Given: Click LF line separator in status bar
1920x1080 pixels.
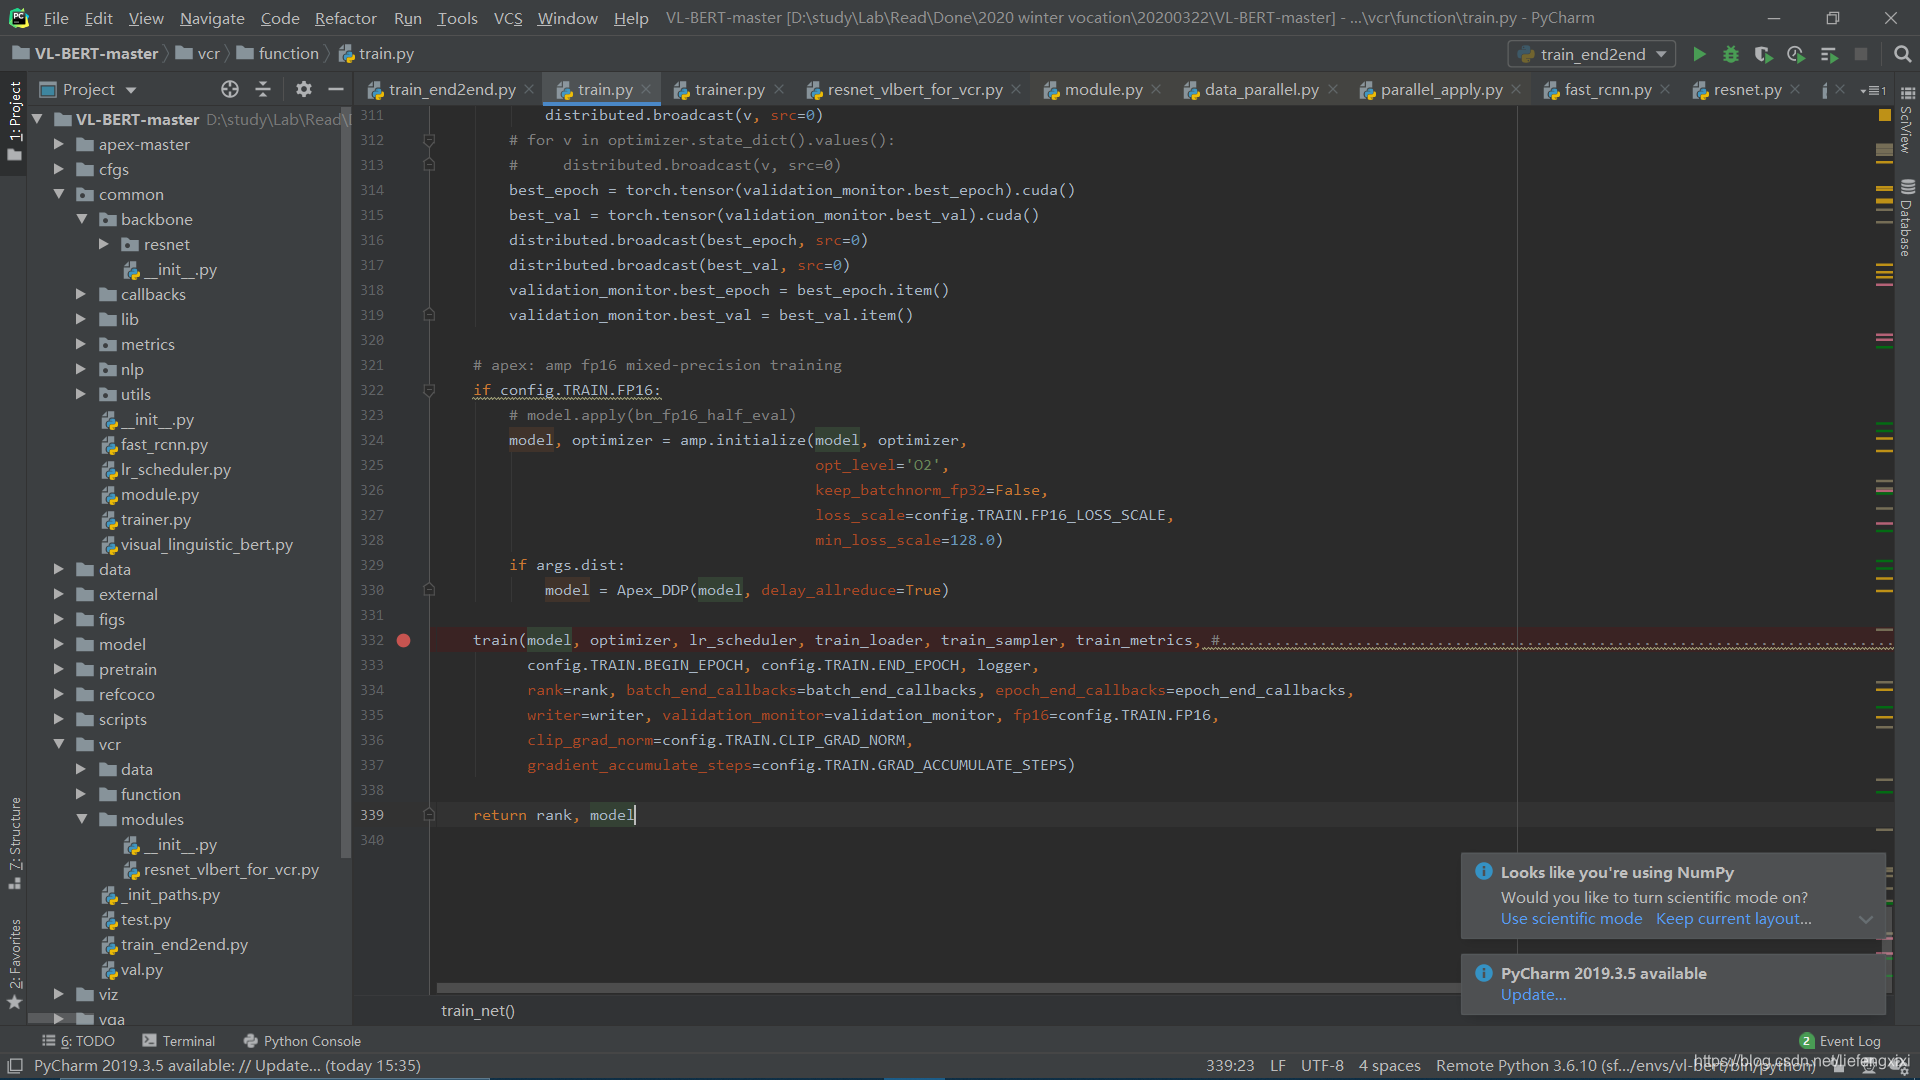Looking at the screenshot, I should [x=1277, y=1066].
